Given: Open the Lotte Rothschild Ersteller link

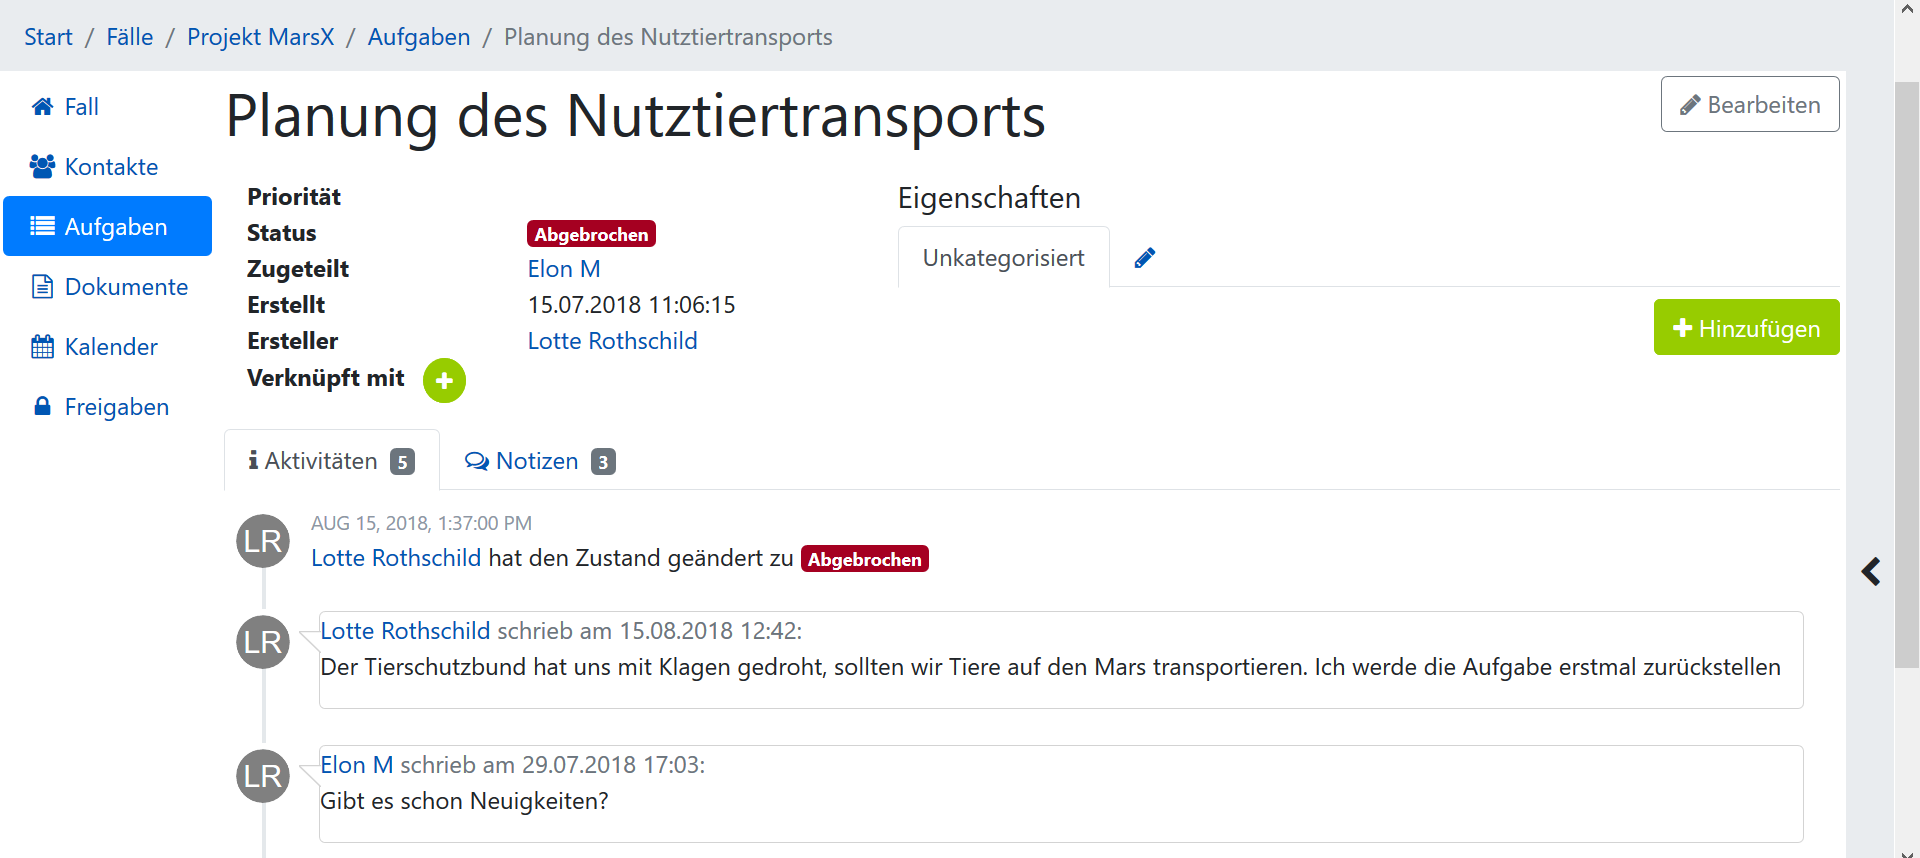Looking at the screenshot, I should [x=612, y=341].
